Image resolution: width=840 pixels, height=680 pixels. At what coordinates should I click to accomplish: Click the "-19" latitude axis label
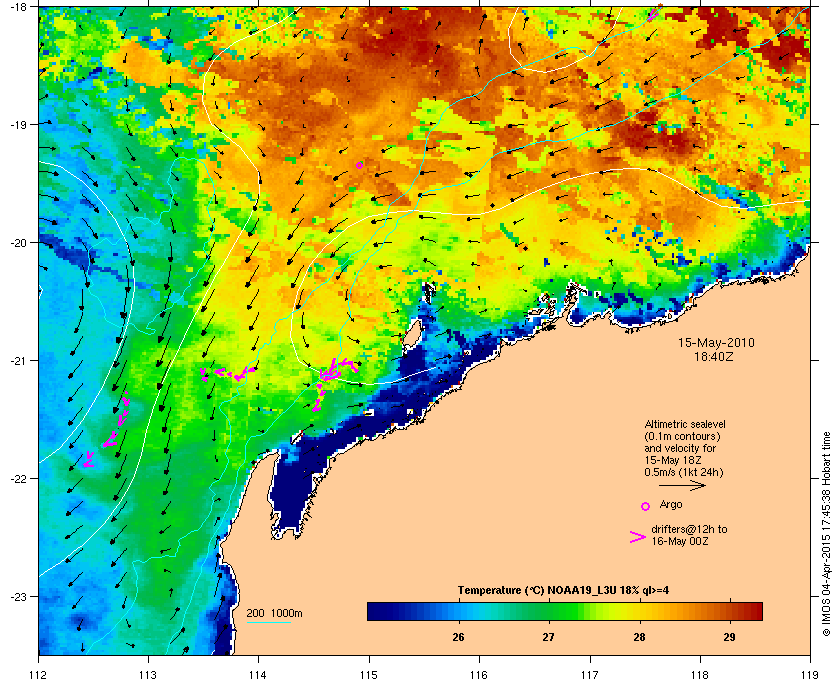(18, 124)
